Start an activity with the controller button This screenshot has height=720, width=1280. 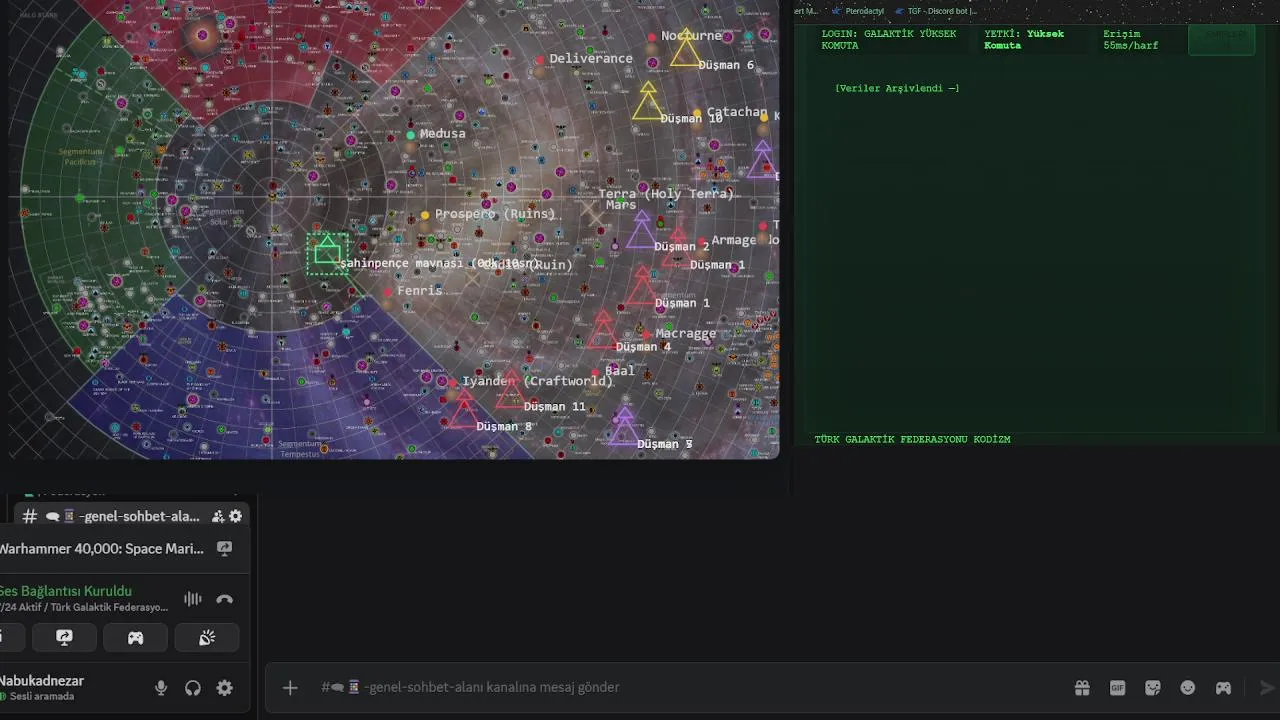point(135,638)
